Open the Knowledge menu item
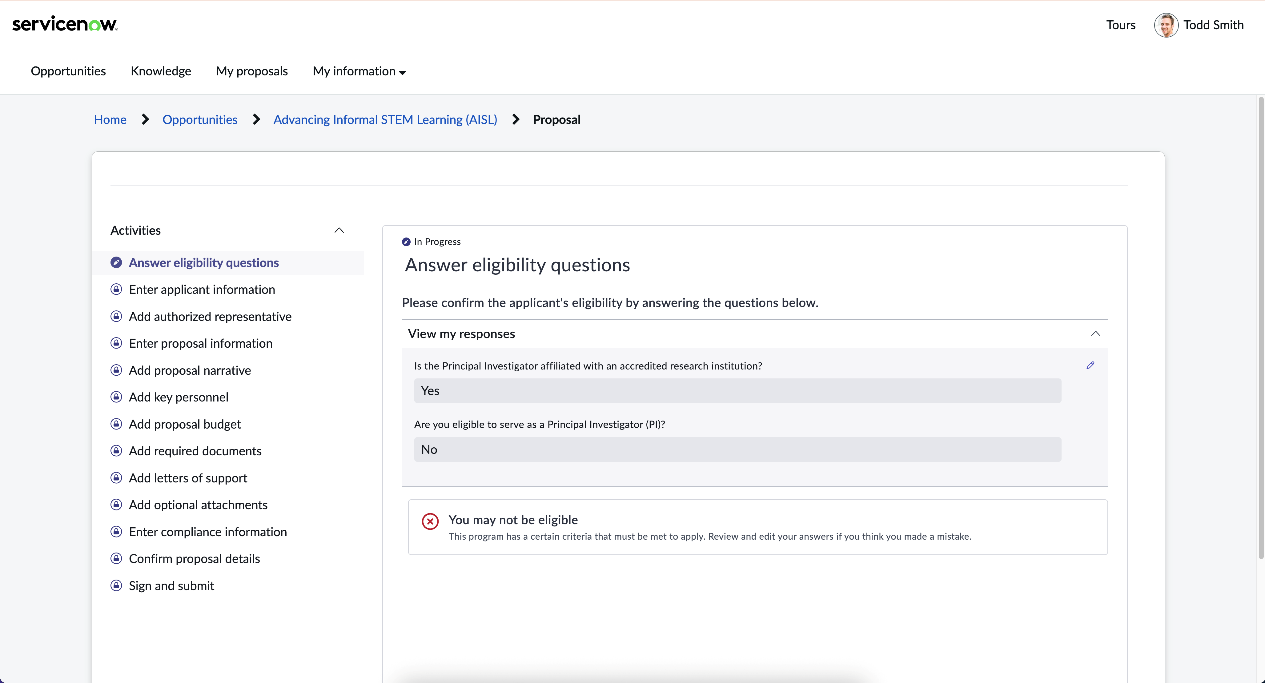Image resolution: width=1265 pixels, height=687 pixels. [161, 71]
